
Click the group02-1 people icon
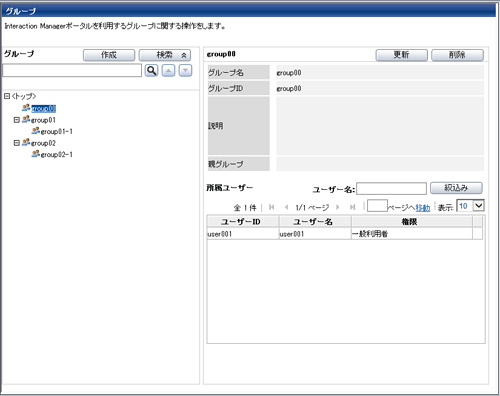pos(36,154)
